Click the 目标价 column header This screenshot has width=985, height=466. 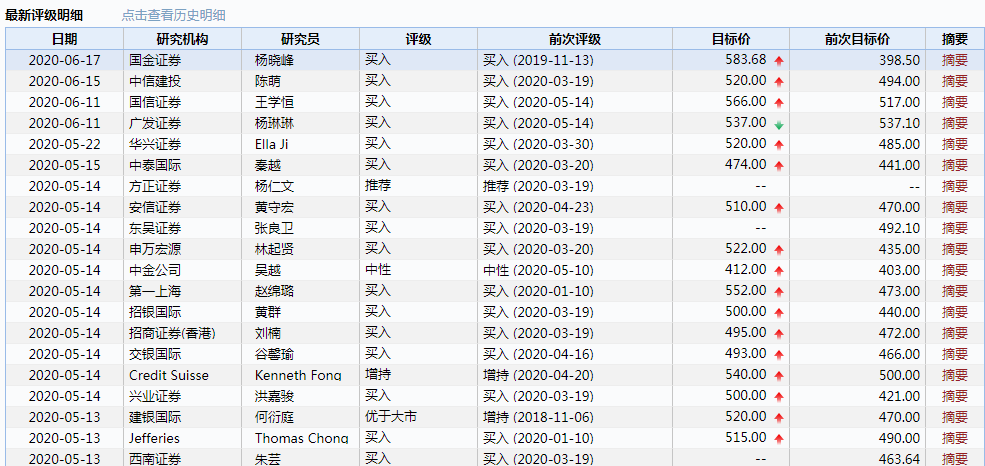pyautogui.click(x=731, y=39)
